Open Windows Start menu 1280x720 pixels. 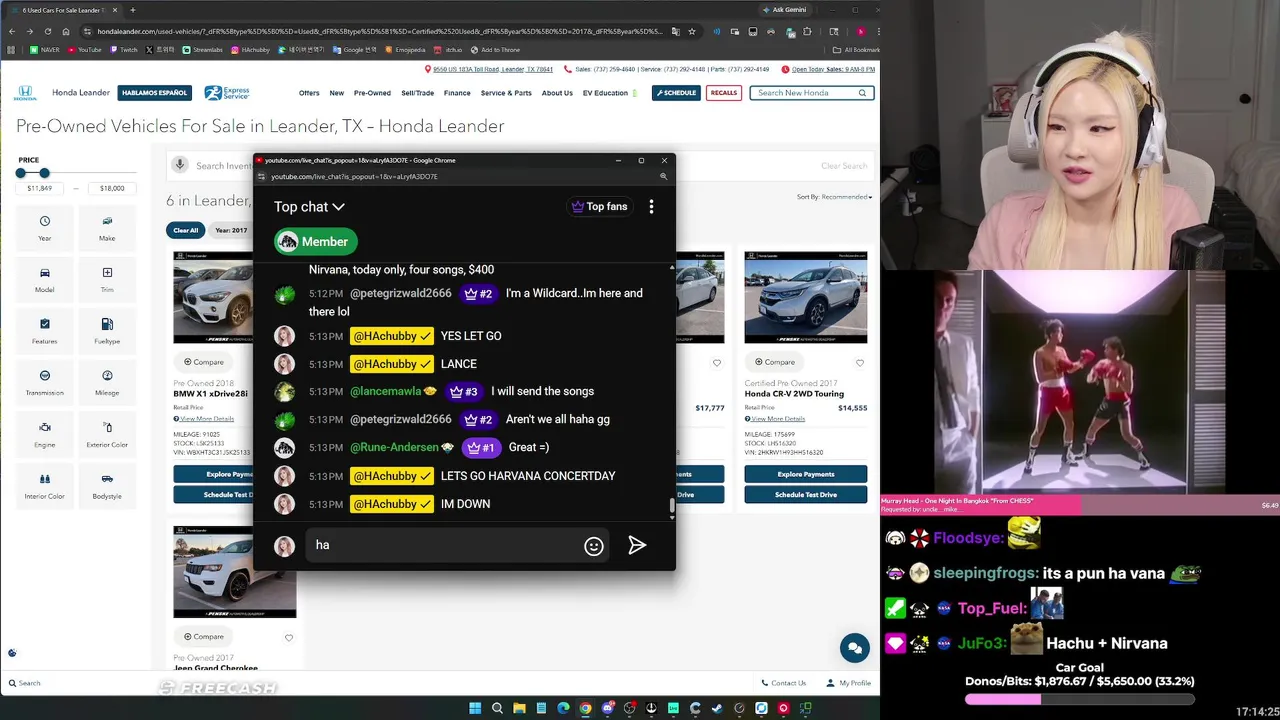tap(475, 708)
